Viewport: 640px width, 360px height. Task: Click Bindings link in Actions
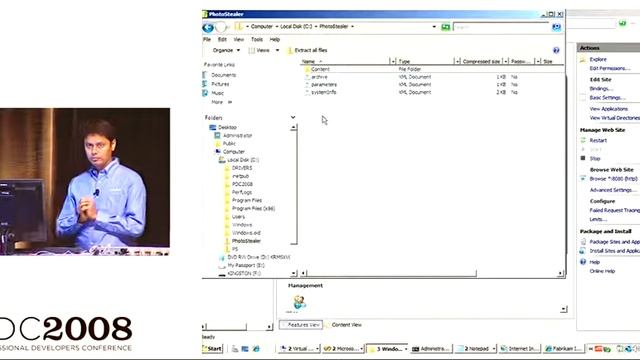[601, 89]
